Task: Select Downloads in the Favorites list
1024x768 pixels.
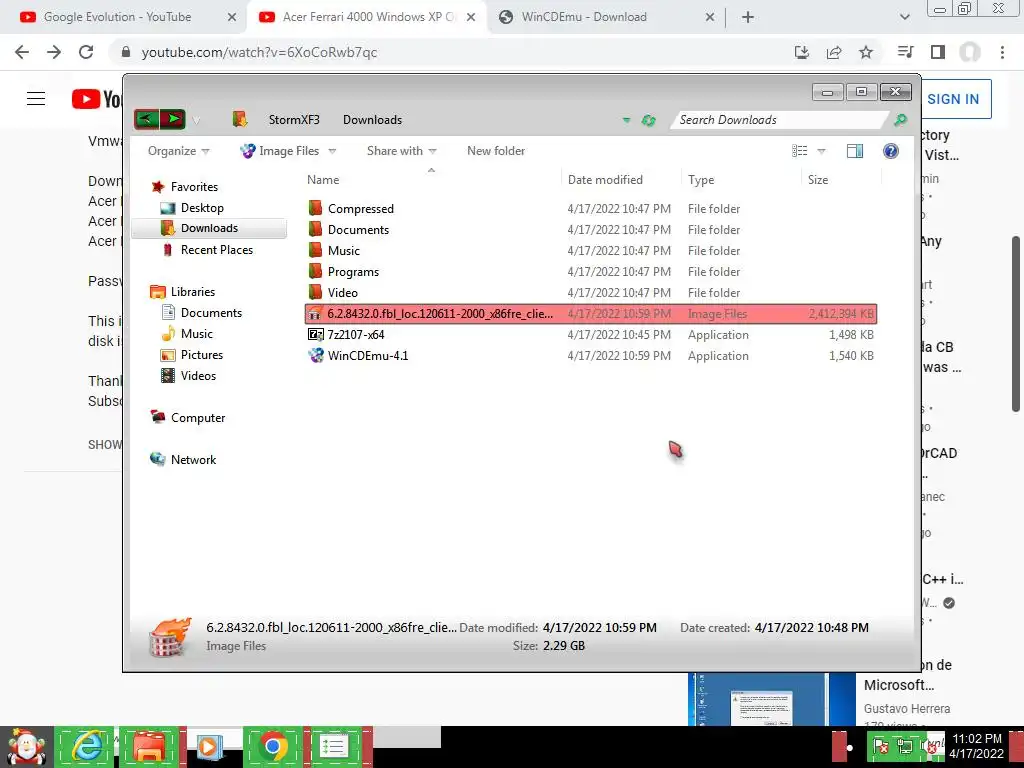Action: (209, 228)
